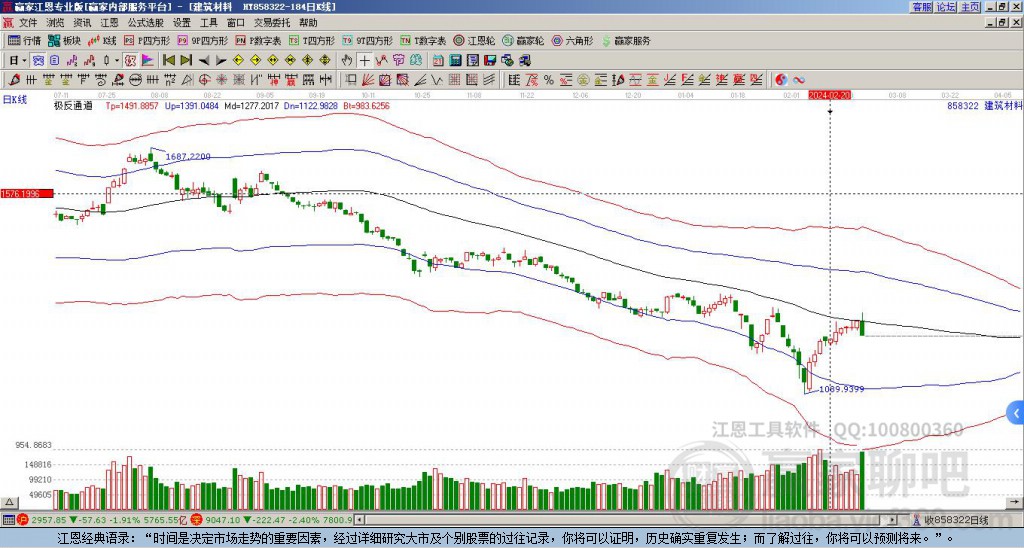Open the 日 period dropdown
Viewport: 1024px width, 548px height.
click(x=18, y=60)
